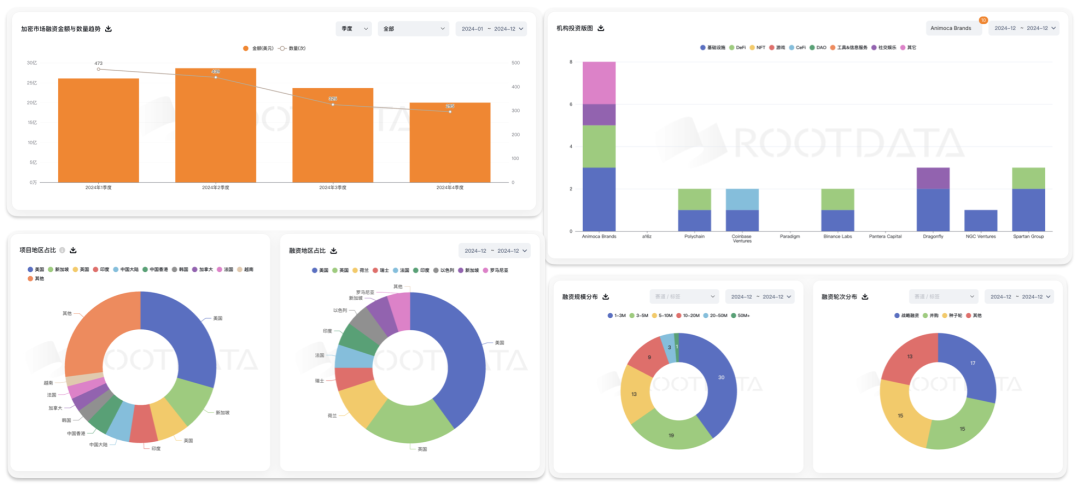Screen dimensions: 1080x489
Task: Toggle the 荷兰 legend in 融资地区占比
Action: (361, 270)
